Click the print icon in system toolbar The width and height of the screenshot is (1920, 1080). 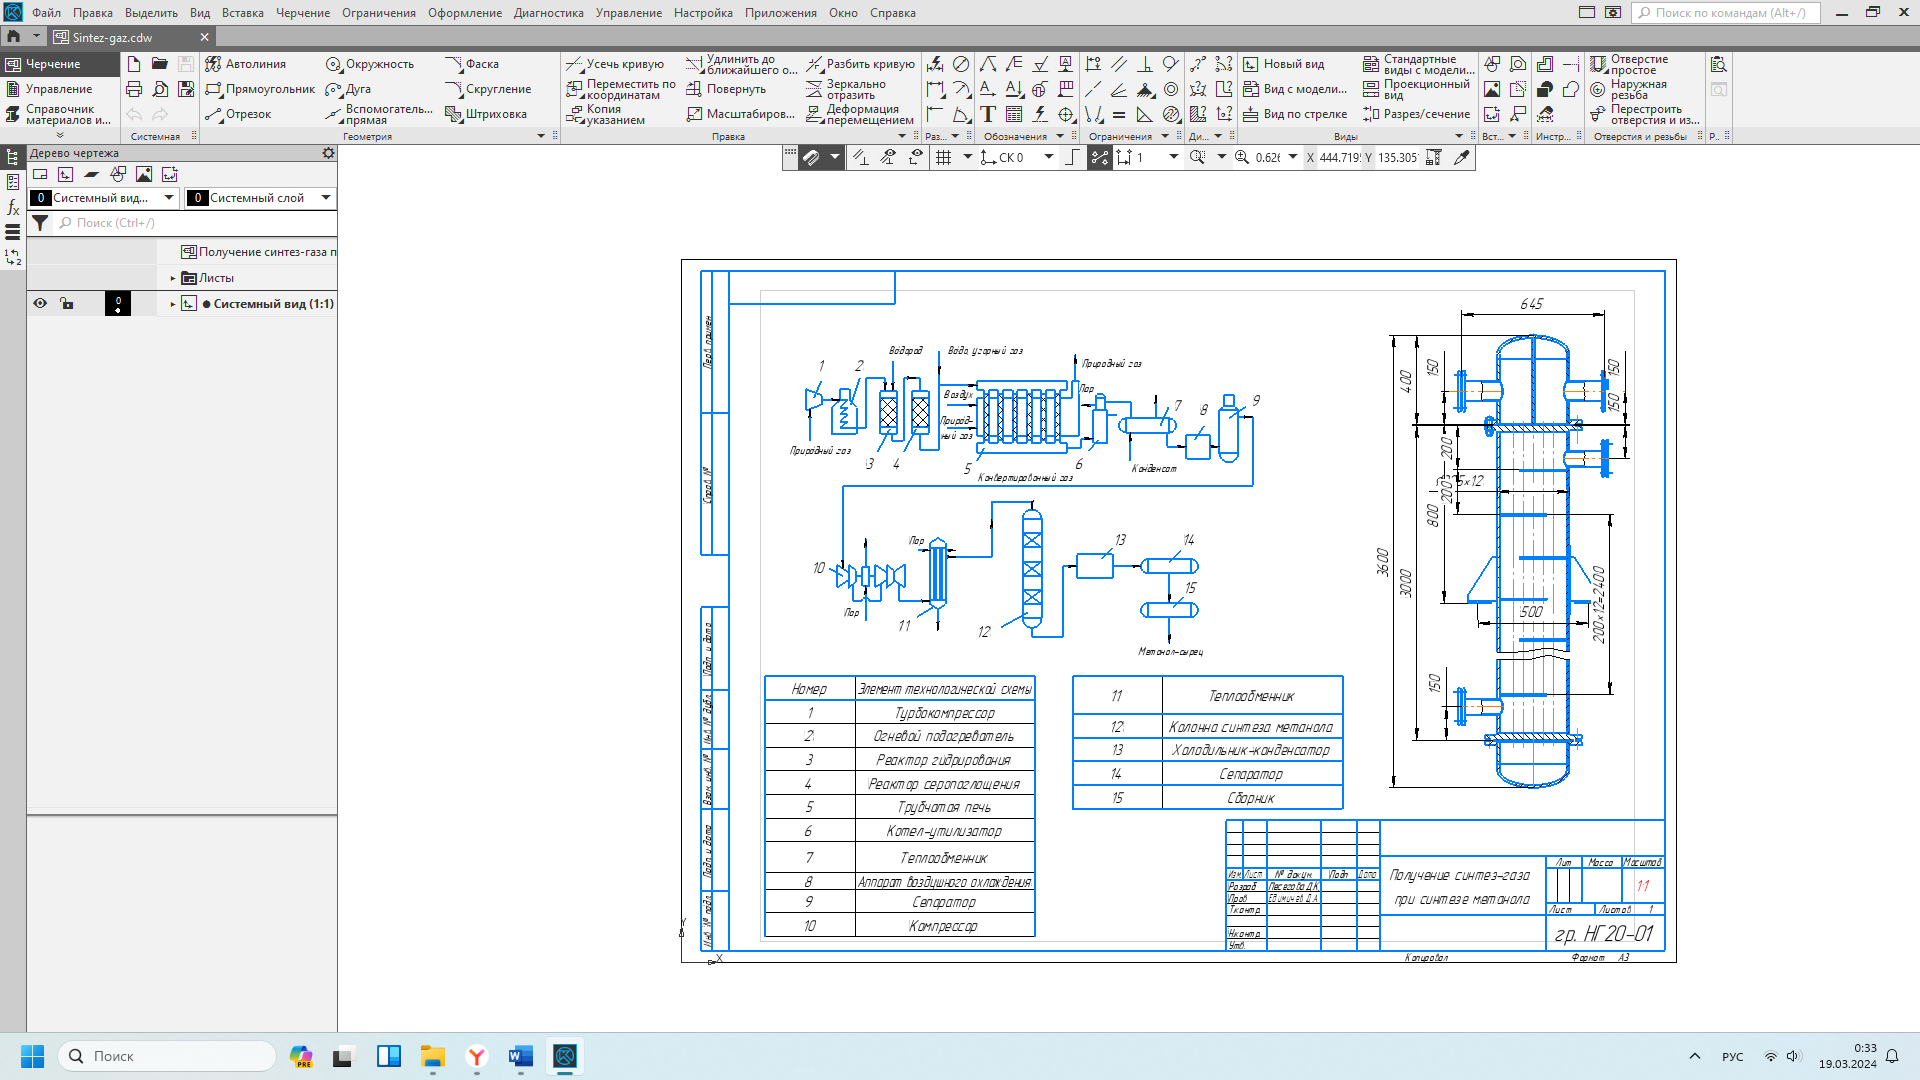134,89
